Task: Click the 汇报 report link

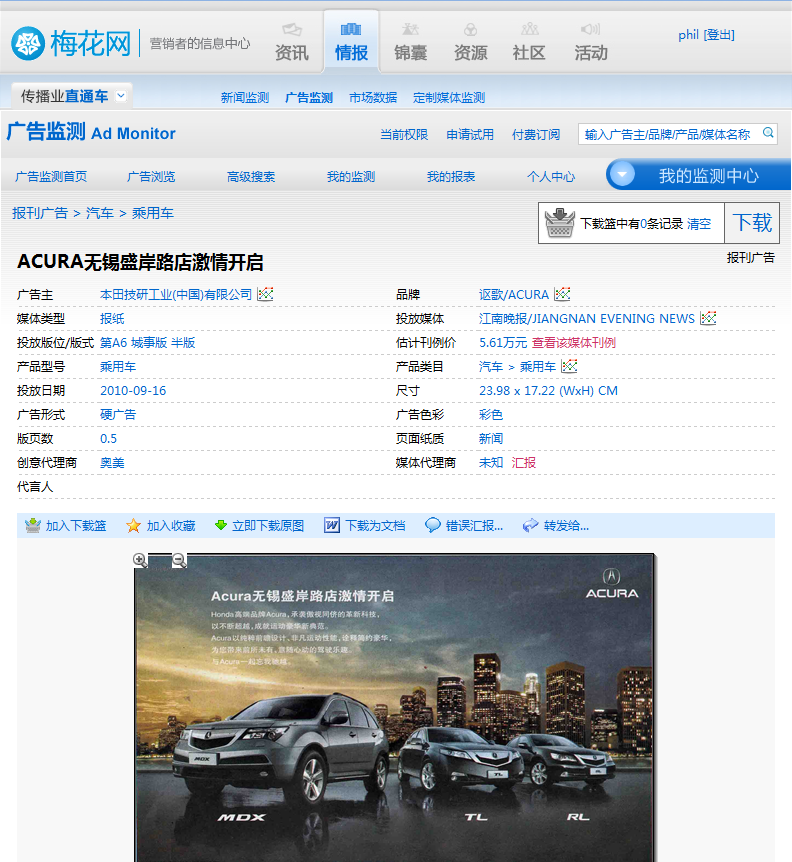Action: (524, 463)
